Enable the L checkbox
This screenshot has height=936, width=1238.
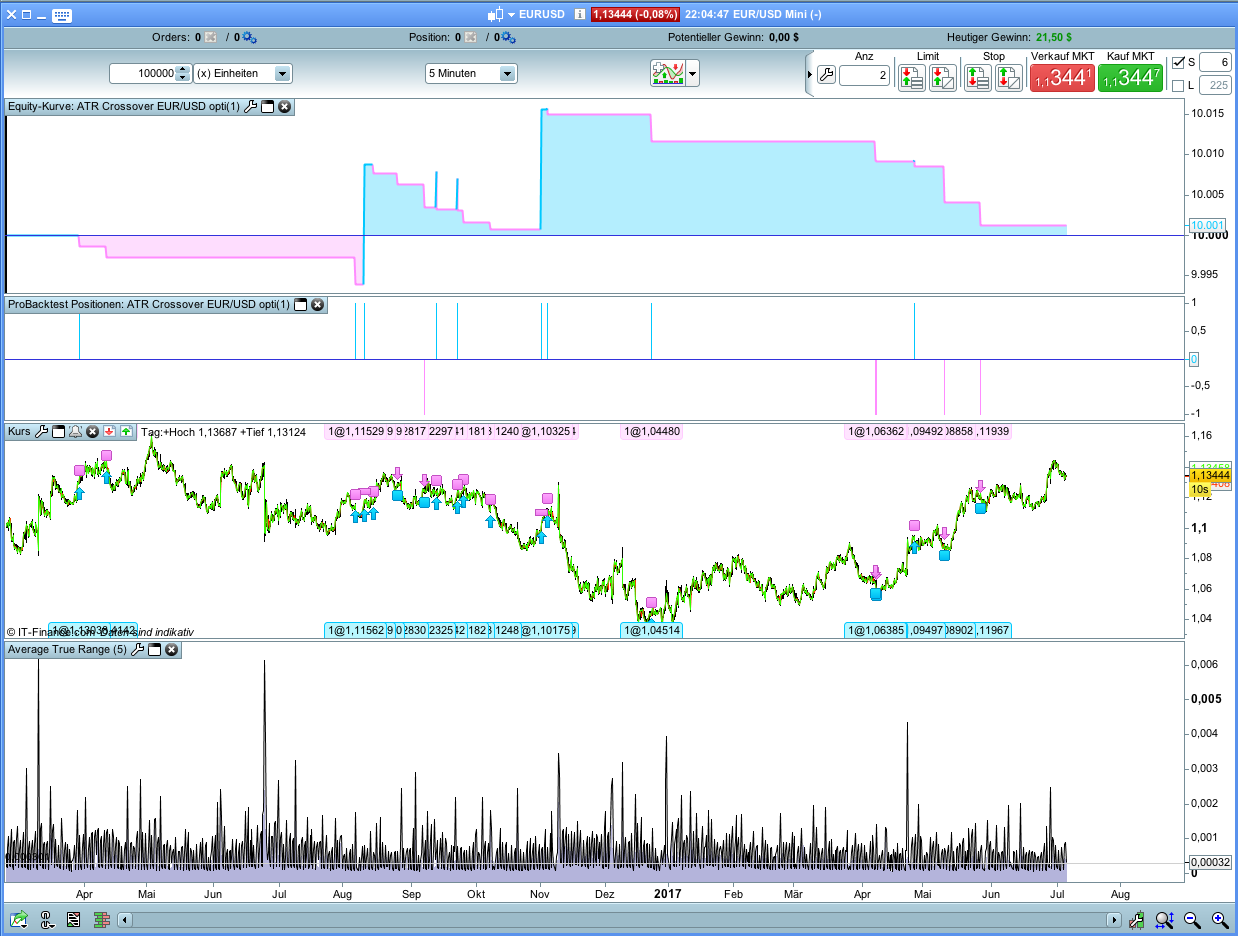[1178, 86]
